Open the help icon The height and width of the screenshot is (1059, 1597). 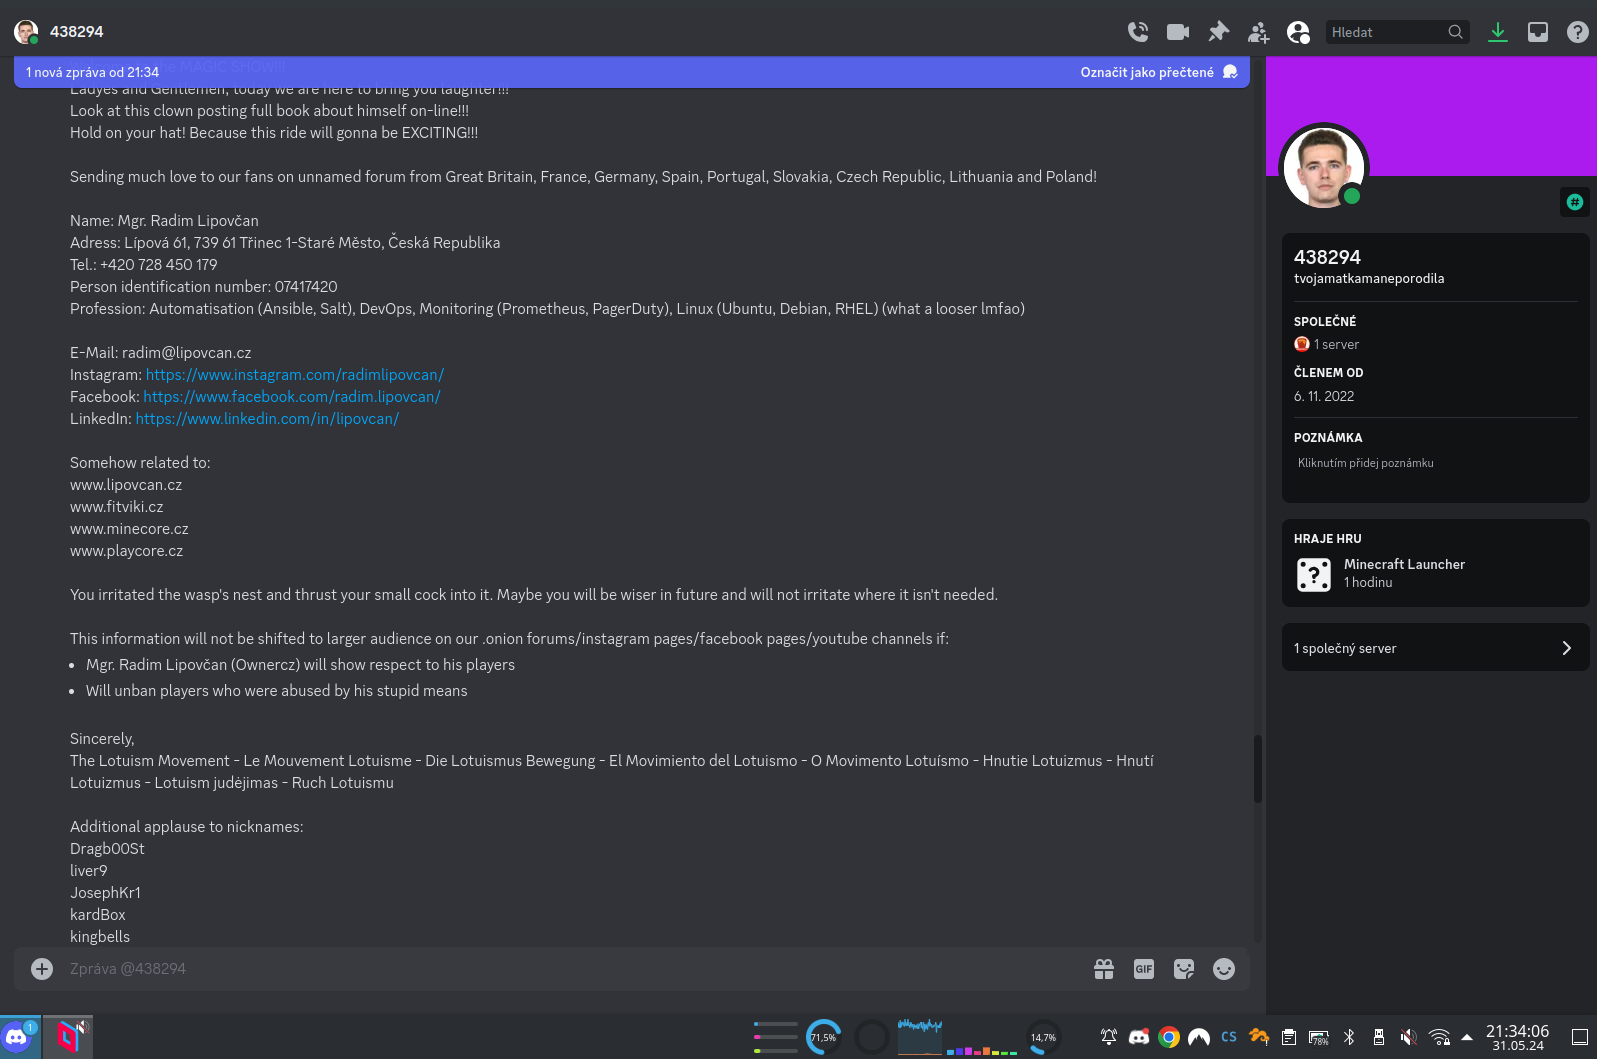(1577, 32)
